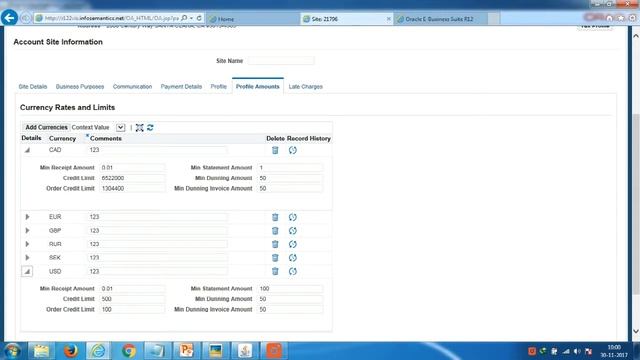Switch to the Communication tab
The width and height of the screenshot is (640, 360).
click(x=132, y=87)
